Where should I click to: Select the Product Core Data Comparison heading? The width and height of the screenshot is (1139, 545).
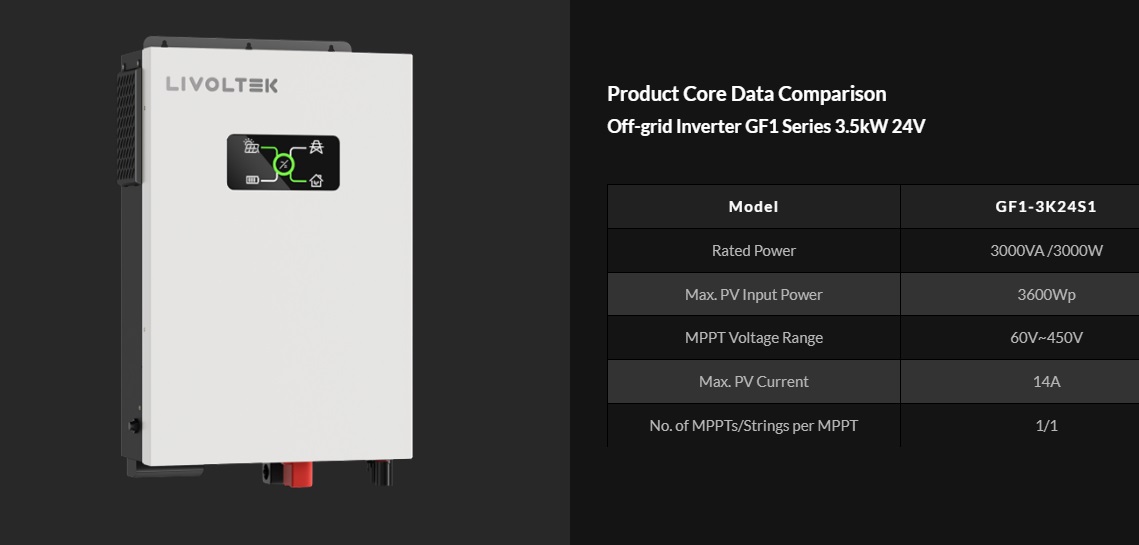click(x=747, y=94)
